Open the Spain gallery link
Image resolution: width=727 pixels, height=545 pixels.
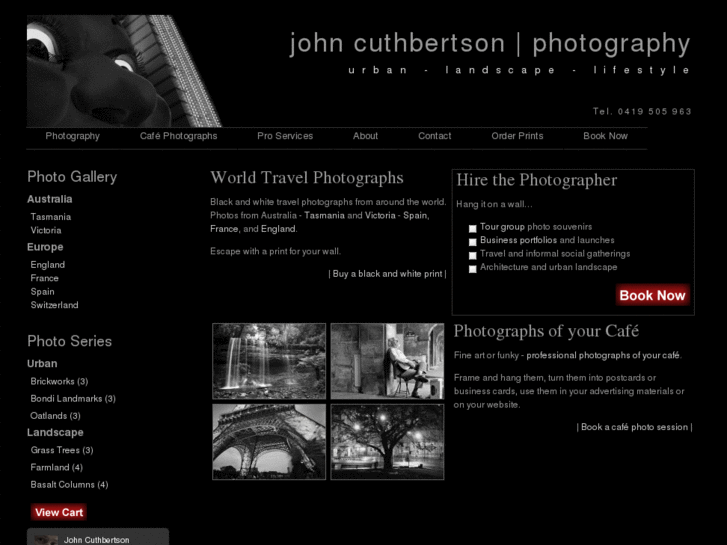coord(43,291)
